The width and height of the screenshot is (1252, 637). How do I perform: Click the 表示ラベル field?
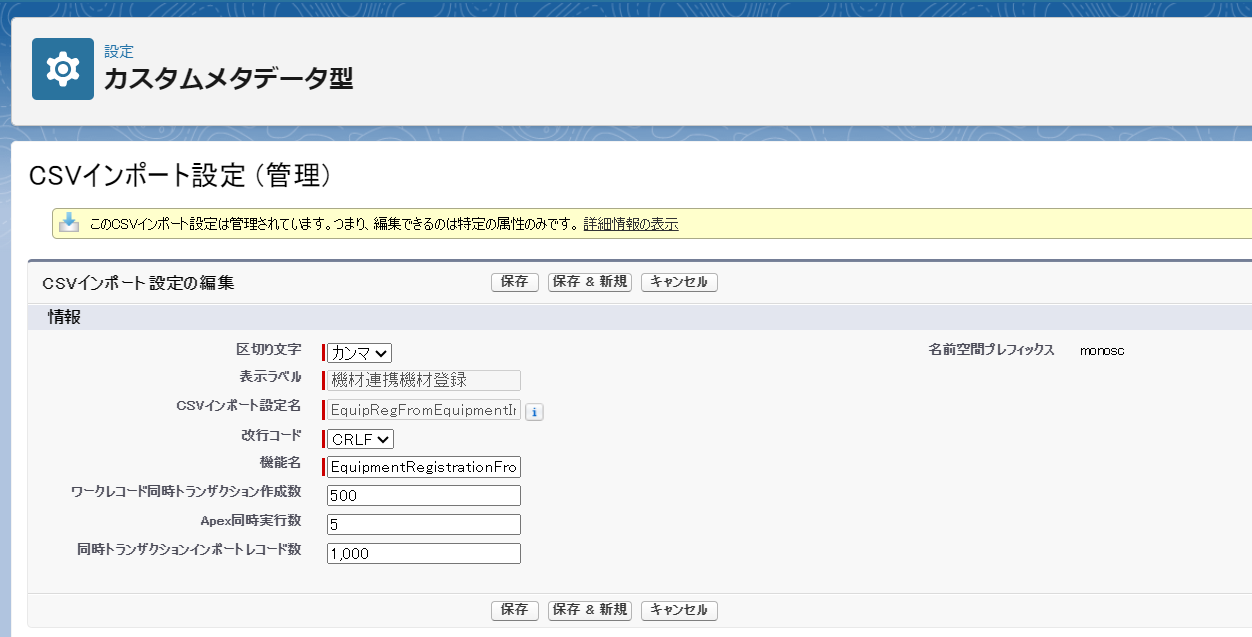[424, 380]
